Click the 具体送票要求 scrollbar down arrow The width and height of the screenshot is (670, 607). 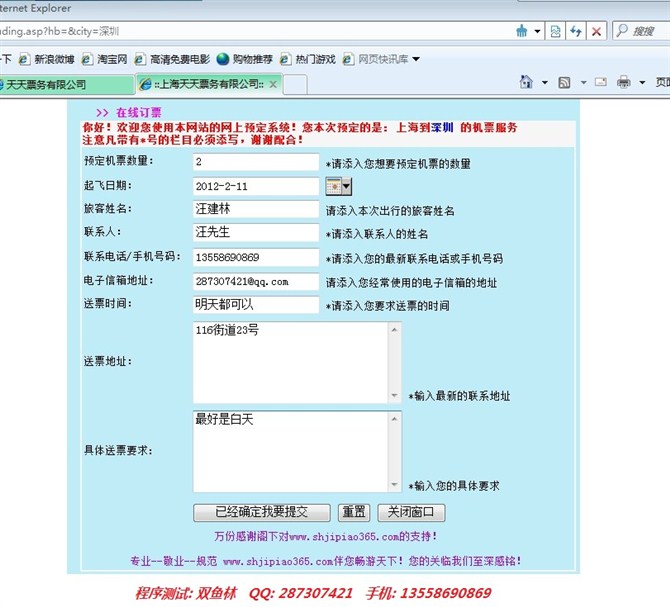tap(394, 485)
